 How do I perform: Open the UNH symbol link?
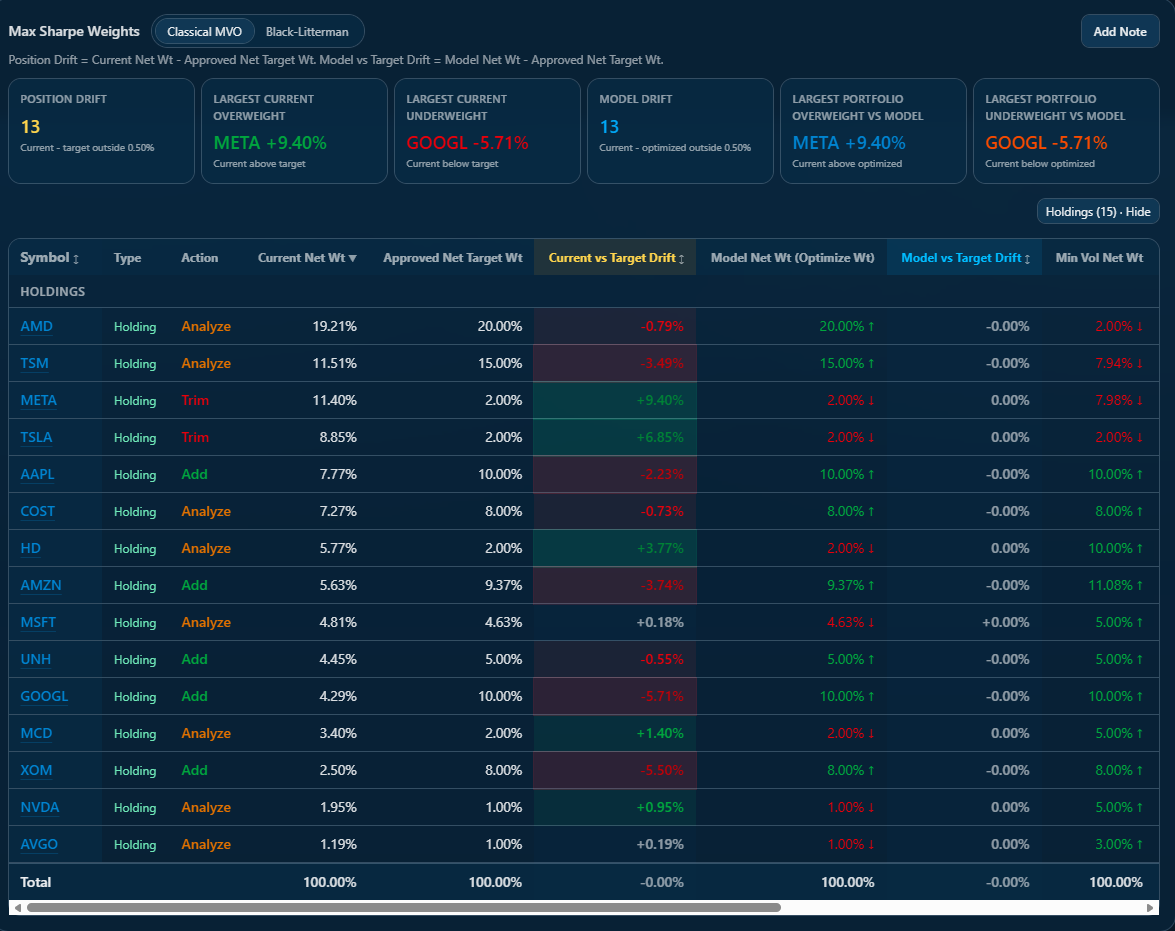(x=35, y=659)
